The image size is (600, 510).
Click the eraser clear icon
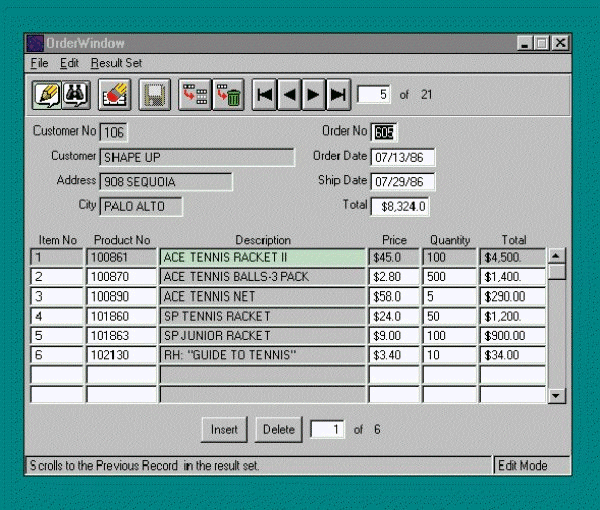click(116, 95)
